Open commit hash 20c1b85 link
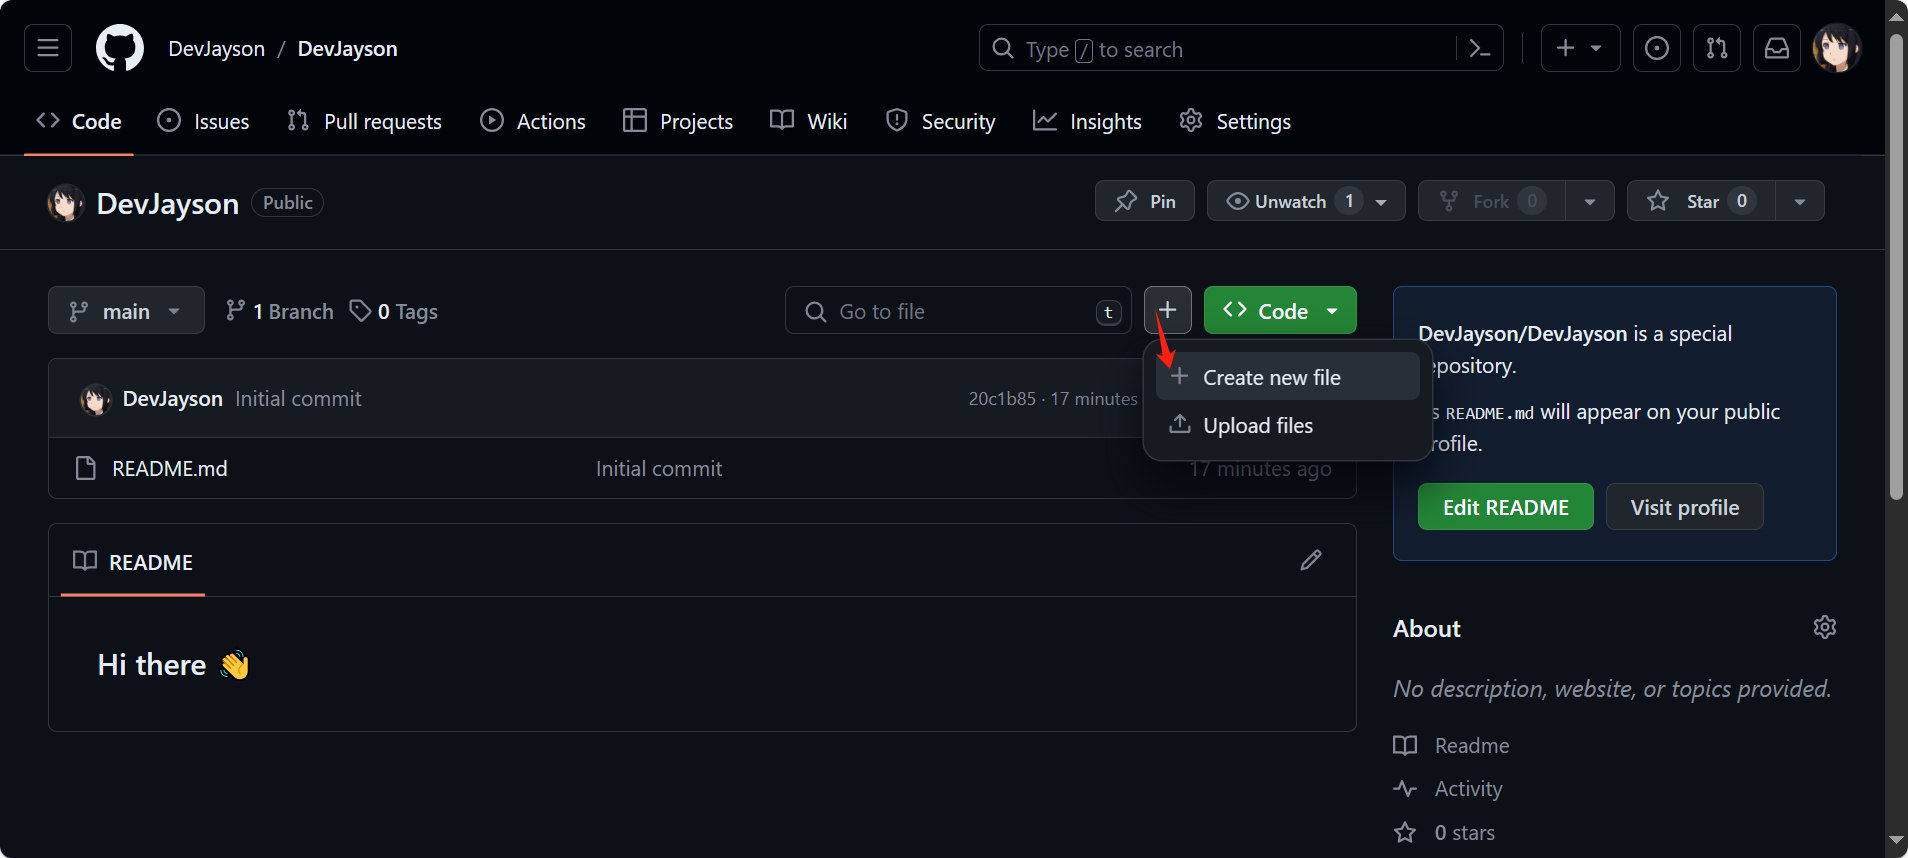The image size is (1908, 858). [x=1002, y=398]
